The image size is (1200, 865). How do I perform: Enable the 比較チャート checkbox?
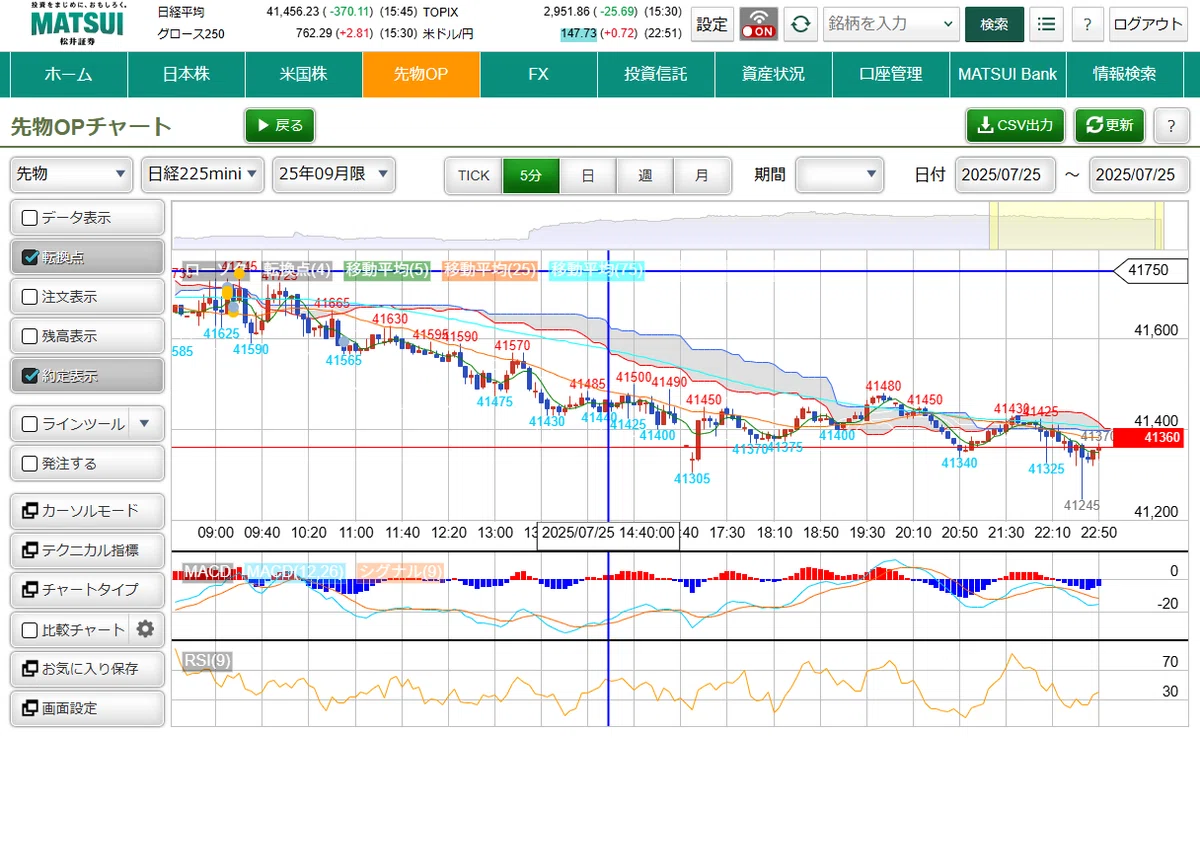point(30,630)
